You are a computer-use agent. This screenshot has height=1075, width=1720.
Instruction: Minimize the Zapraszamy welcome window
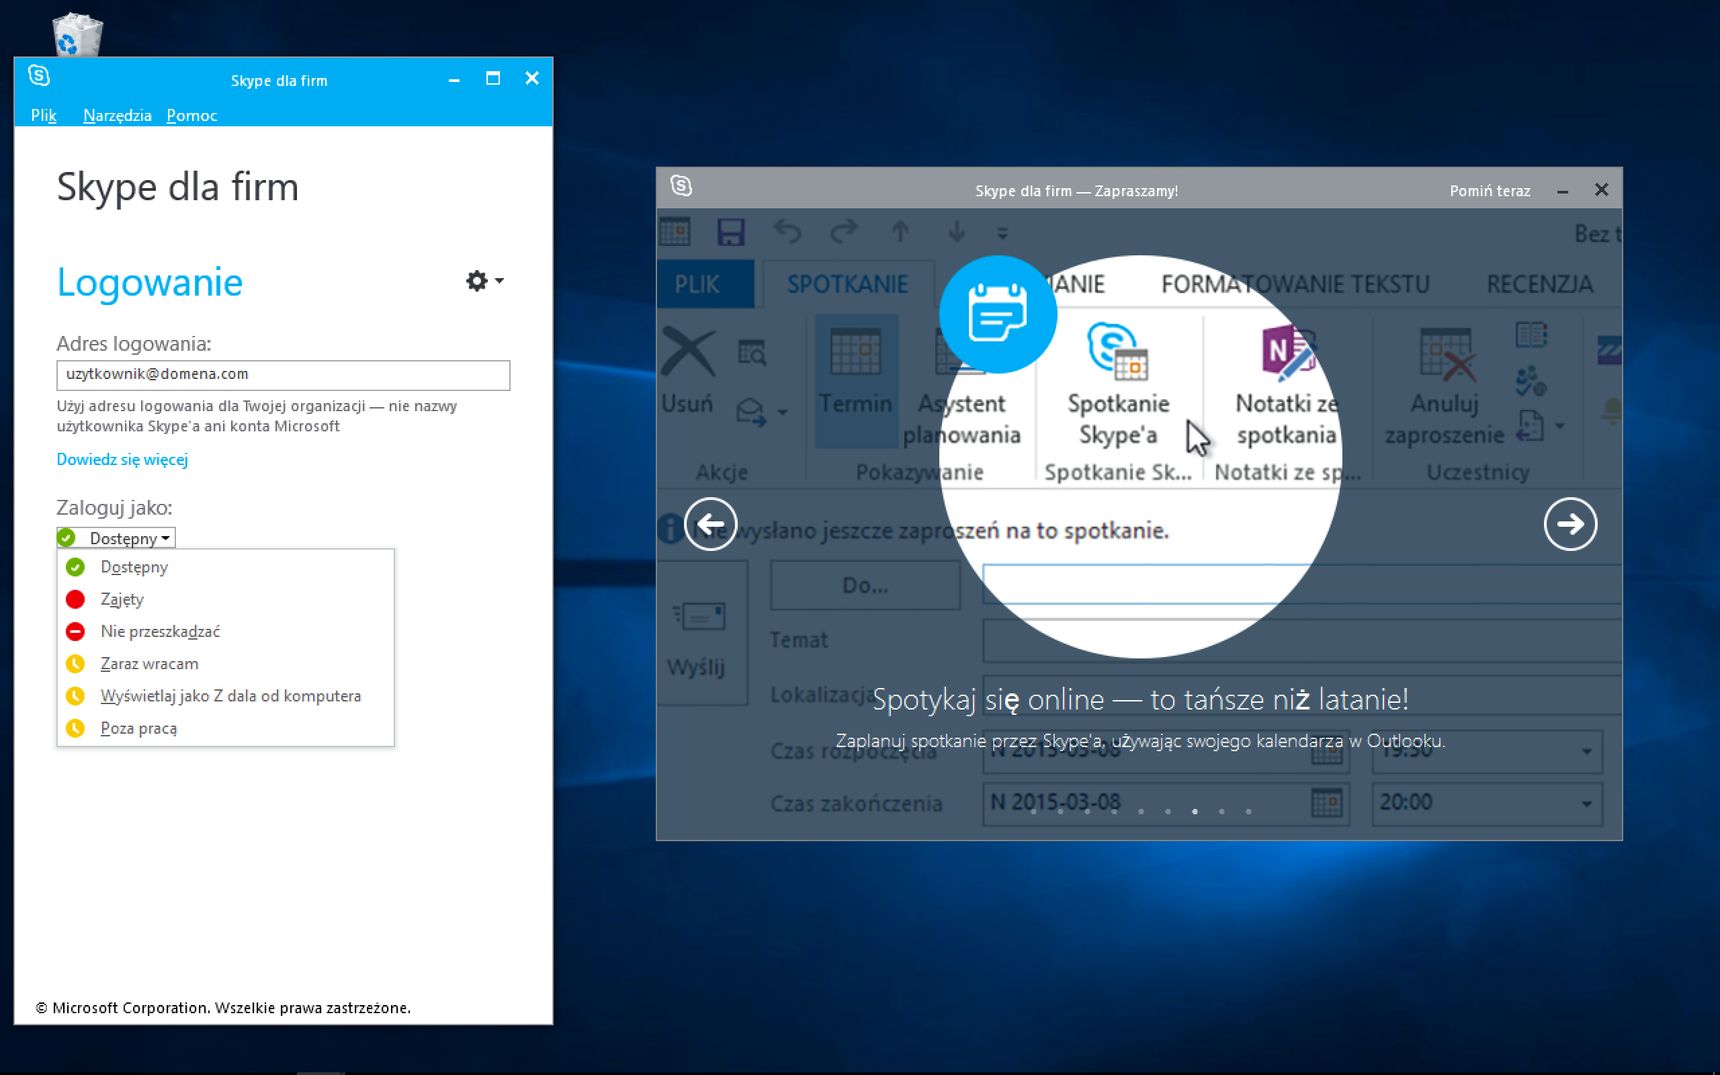pyautogui.click(x=1562, y=191)
